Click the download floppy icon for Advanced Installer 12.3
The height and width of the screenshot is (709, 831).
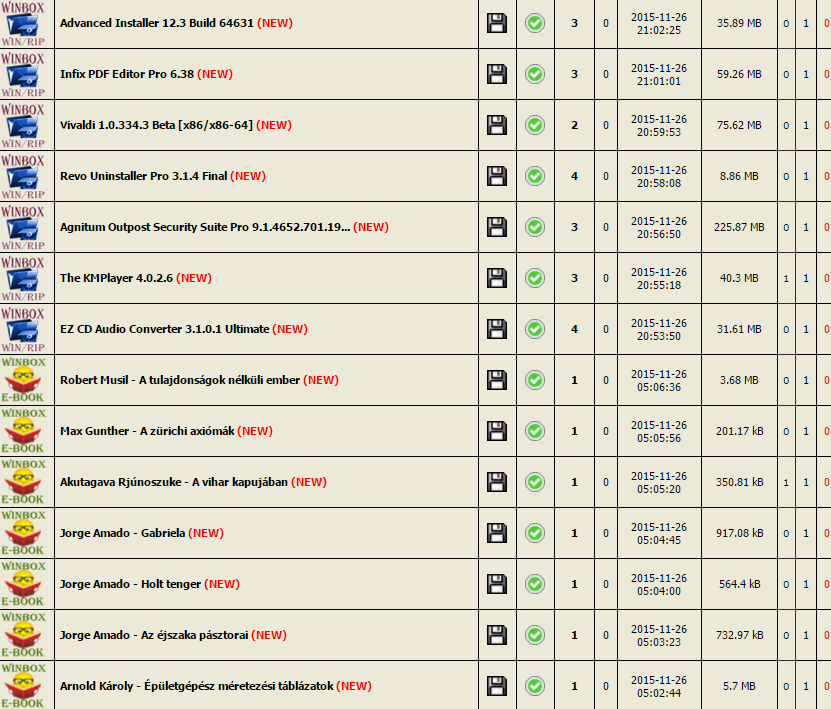pyautogui.click(x=497, y=23)
